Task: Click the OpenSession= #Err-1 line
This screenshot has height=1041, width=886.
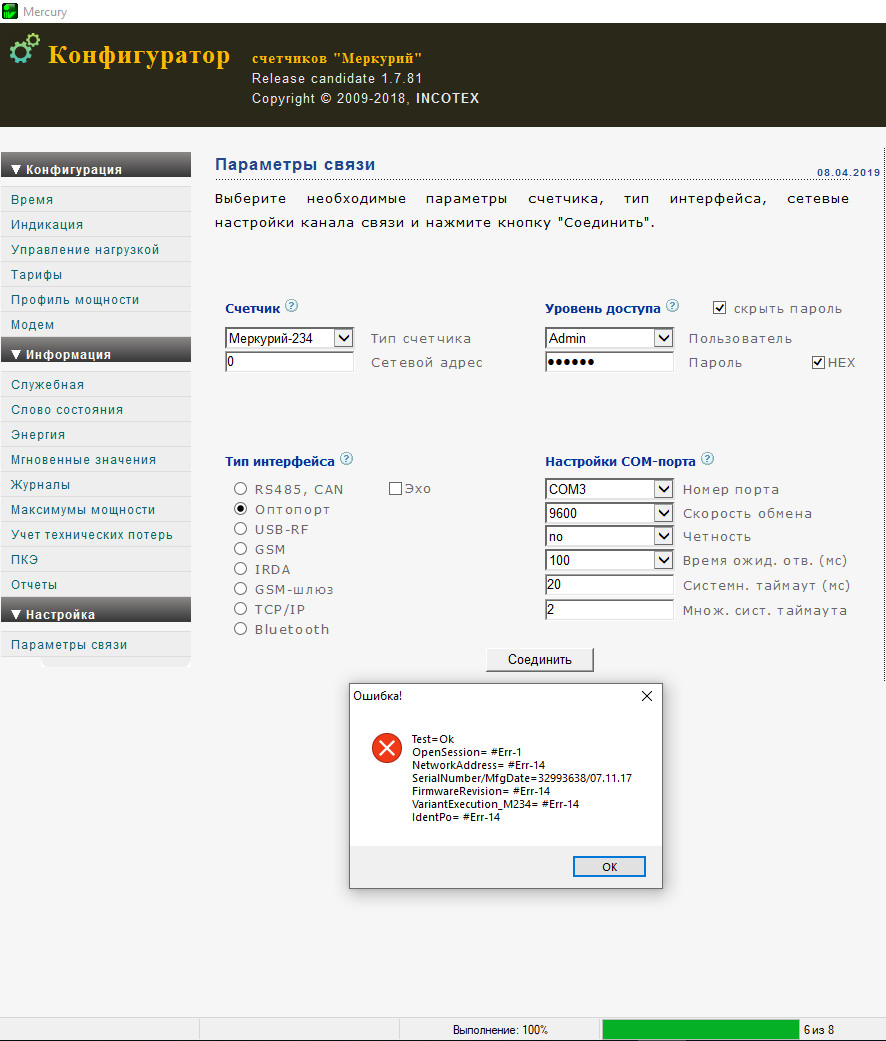Action: pyautogui.click(x=467, y=752)
